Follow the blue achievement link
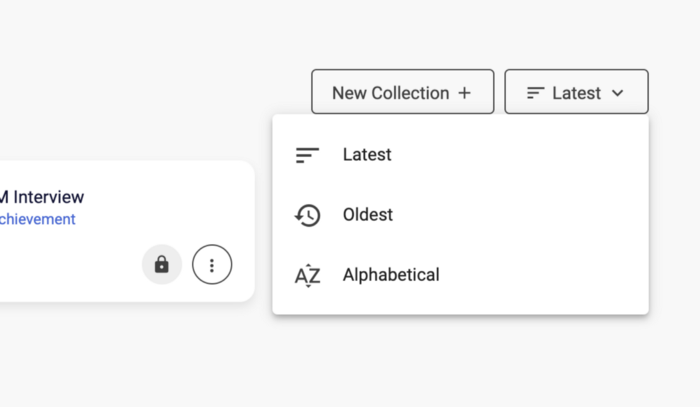 (x=38, y=219)
